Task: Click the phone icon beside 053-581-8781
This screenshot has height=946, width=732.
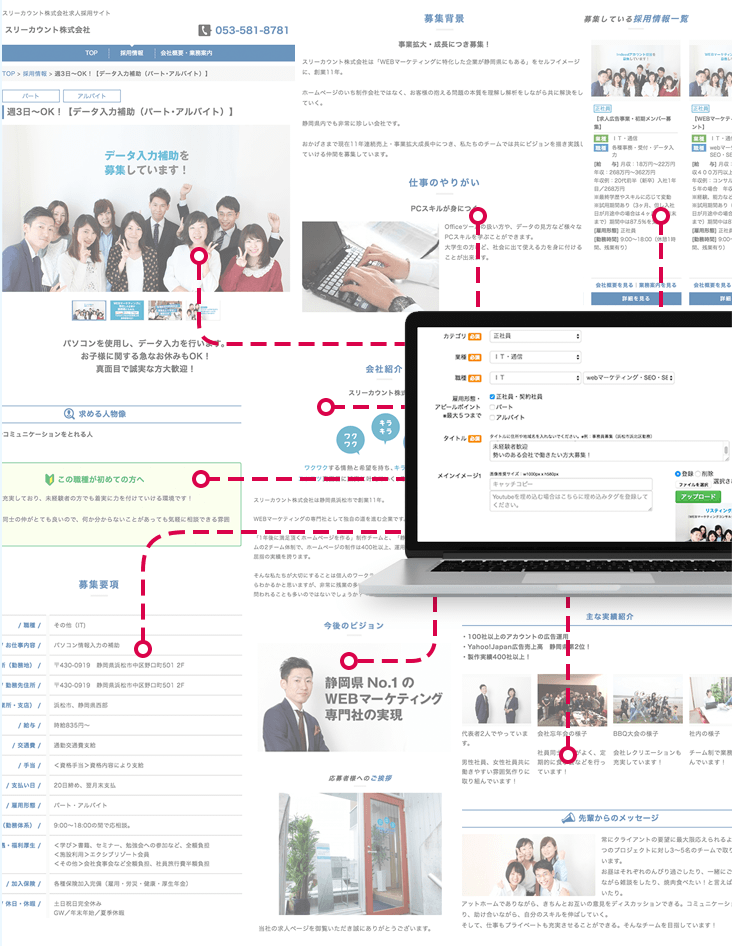Action: point(205,31)
